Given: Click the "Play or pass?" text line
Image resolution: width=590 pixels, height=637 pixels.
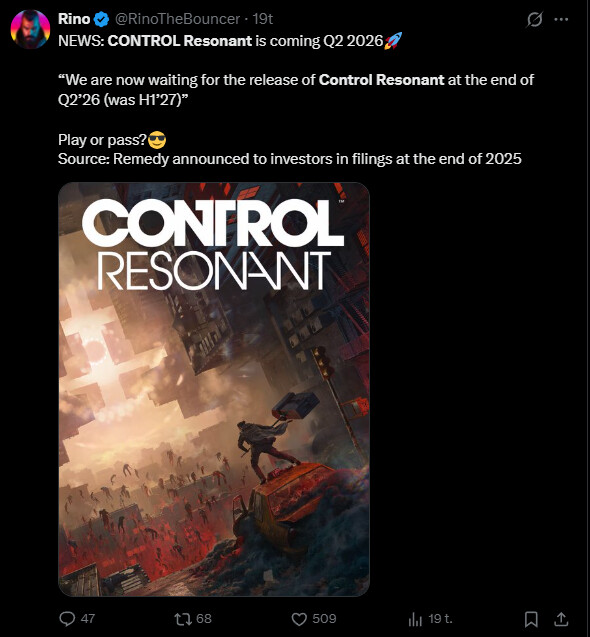Looking at the screenshot, I should [x=102, y=140].
